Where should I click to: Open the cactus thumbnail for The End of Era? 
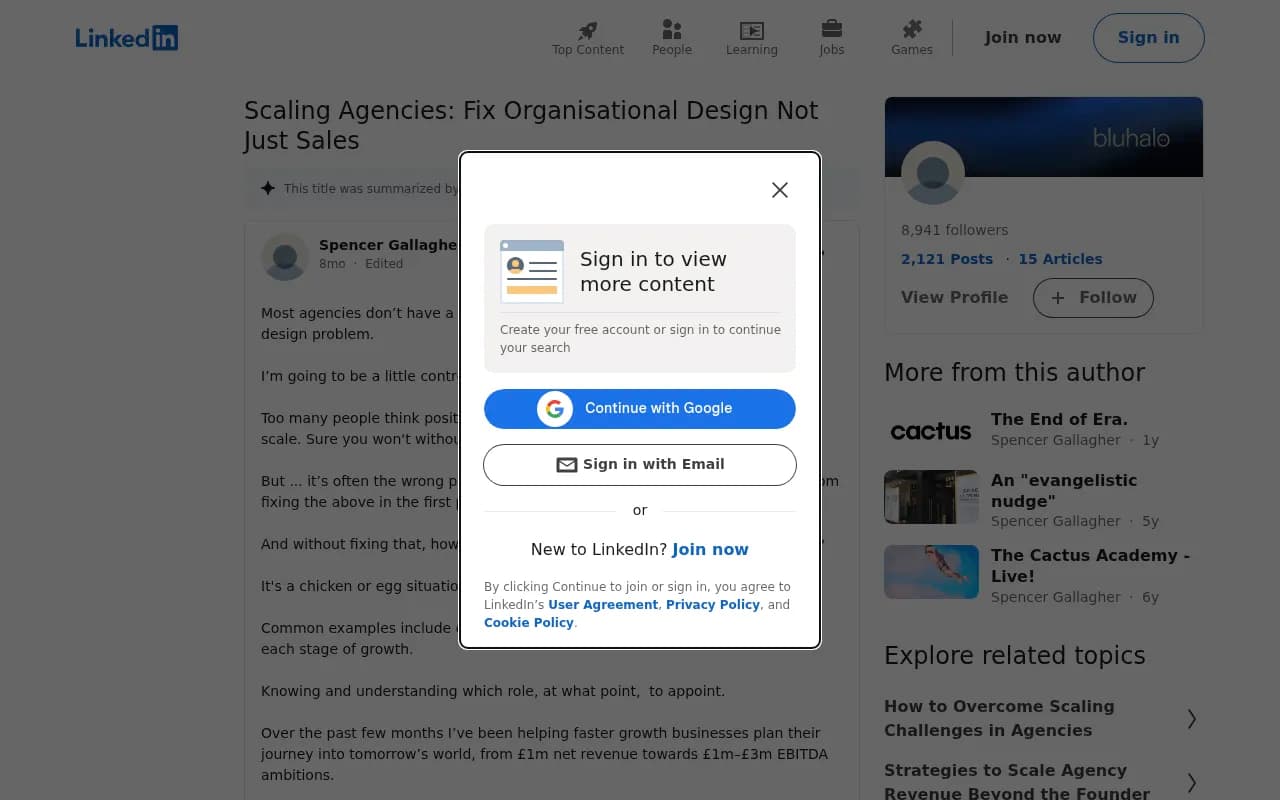click(x=931, y=431)
